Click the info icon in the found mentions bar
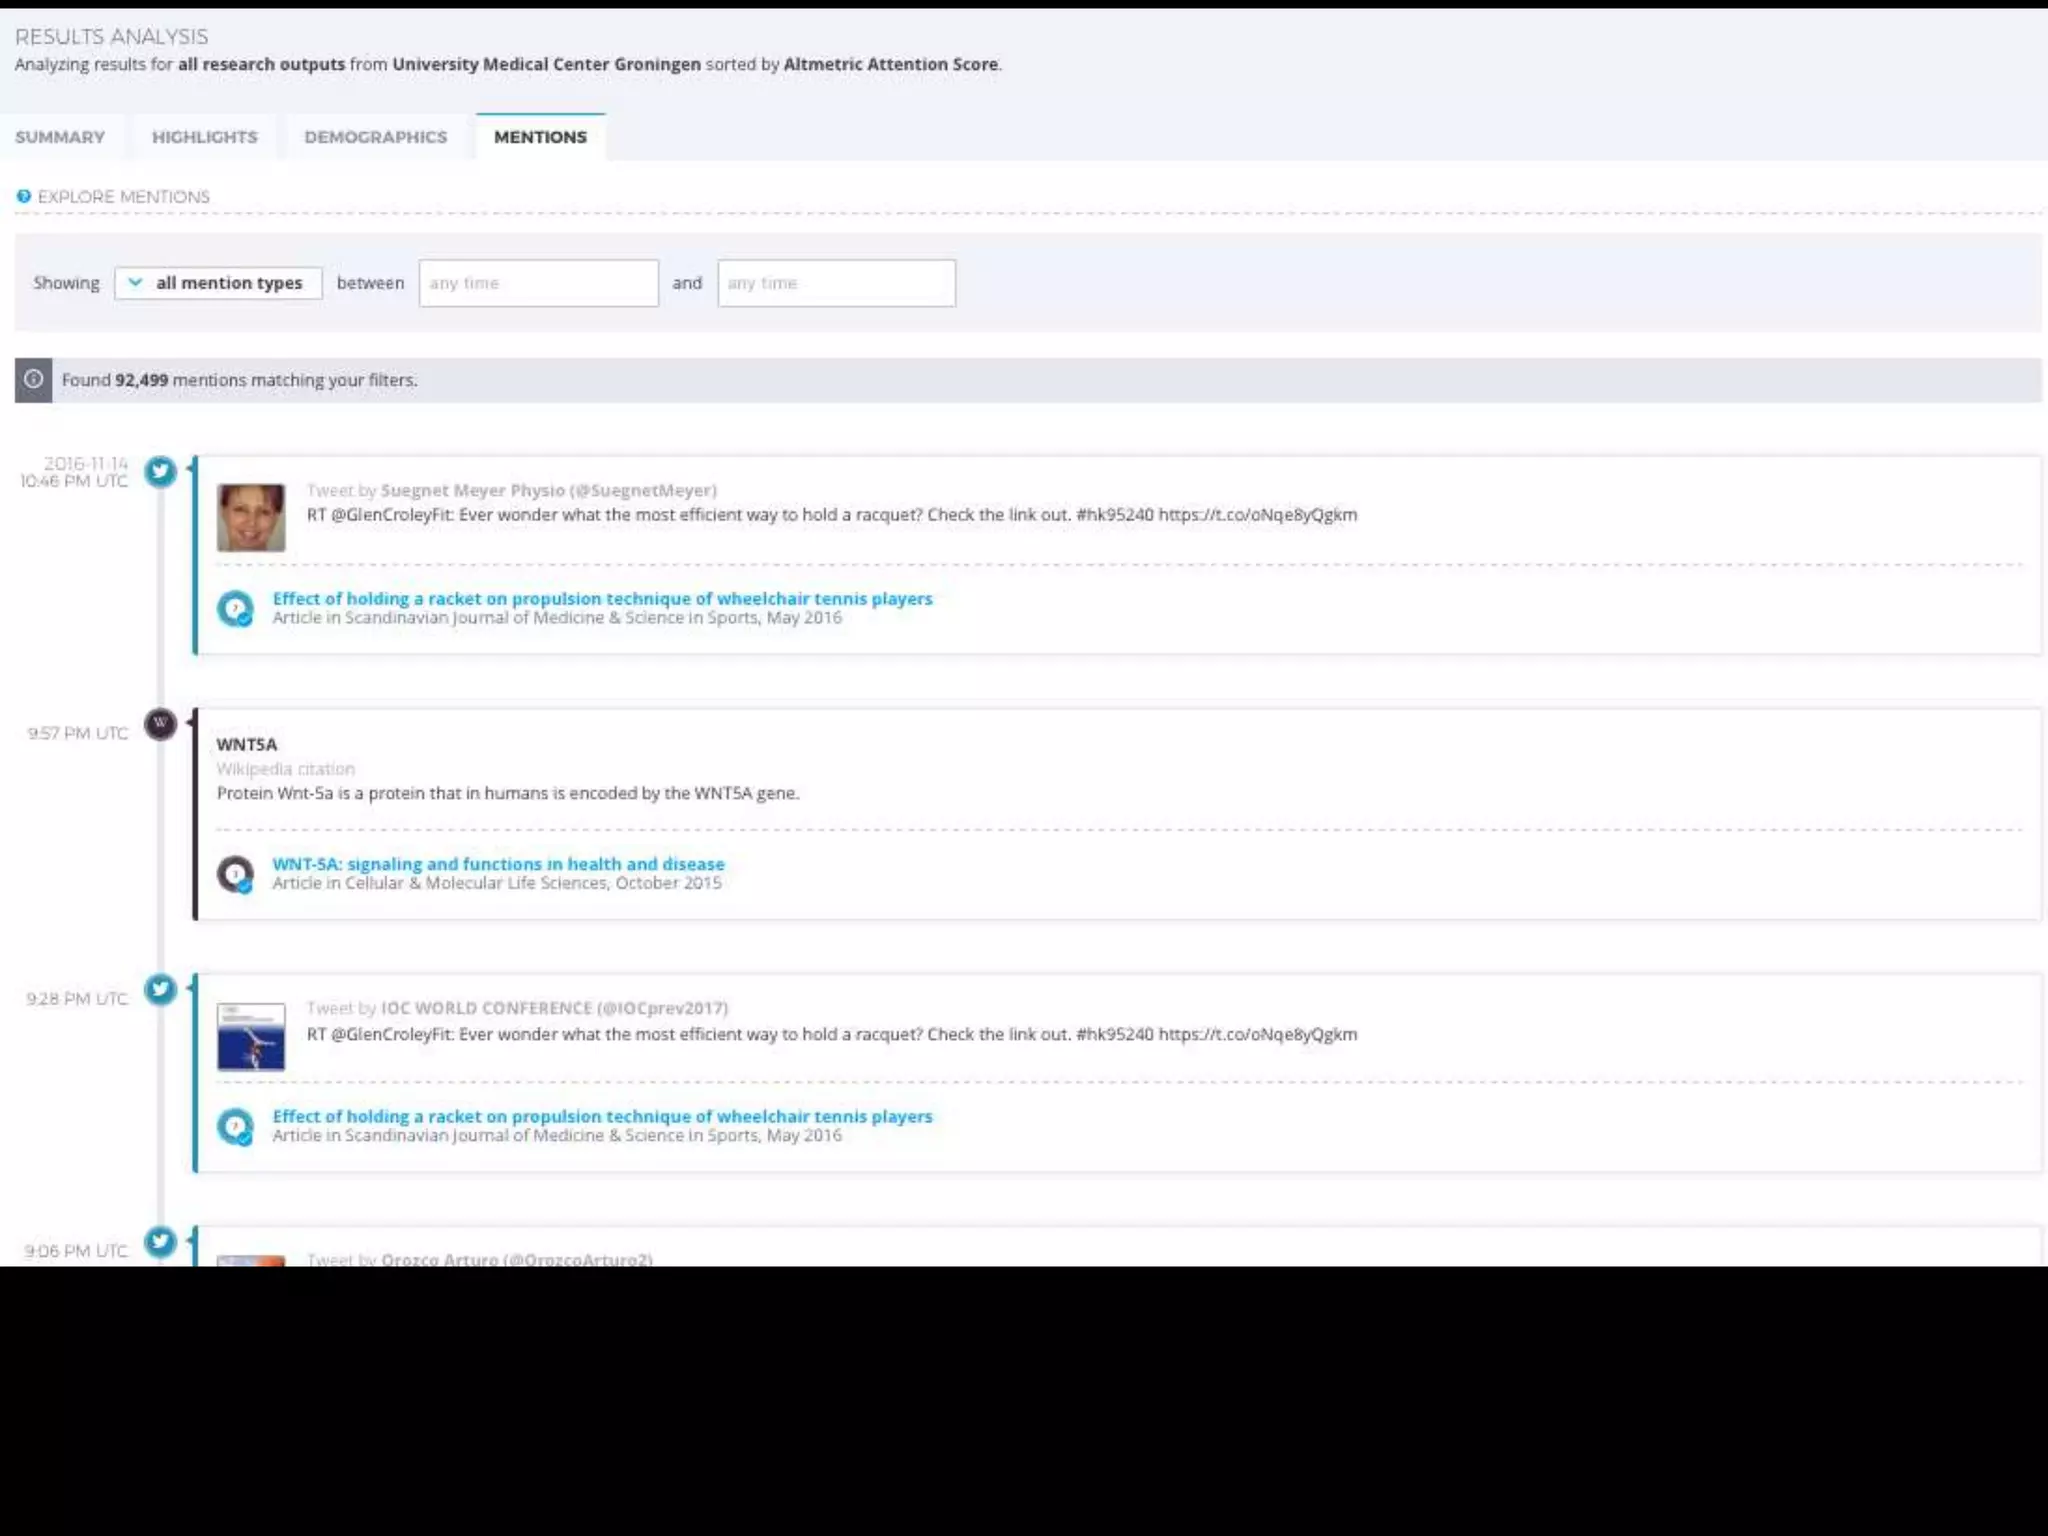 33,380
